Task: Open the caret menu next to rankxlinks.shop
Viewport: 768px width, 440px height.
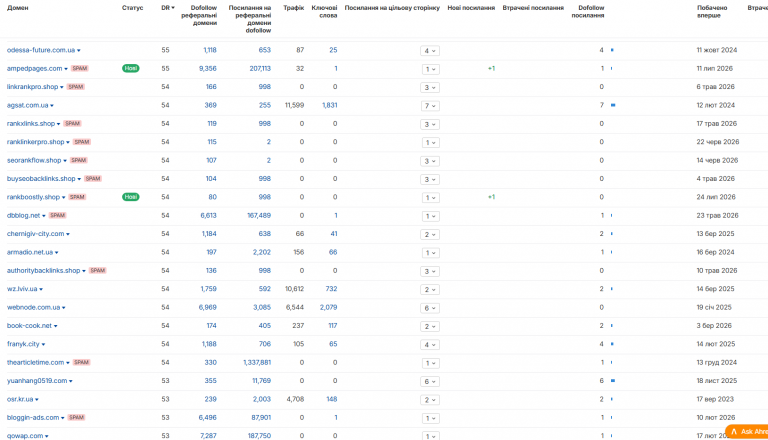Action: tap(58, 124)
